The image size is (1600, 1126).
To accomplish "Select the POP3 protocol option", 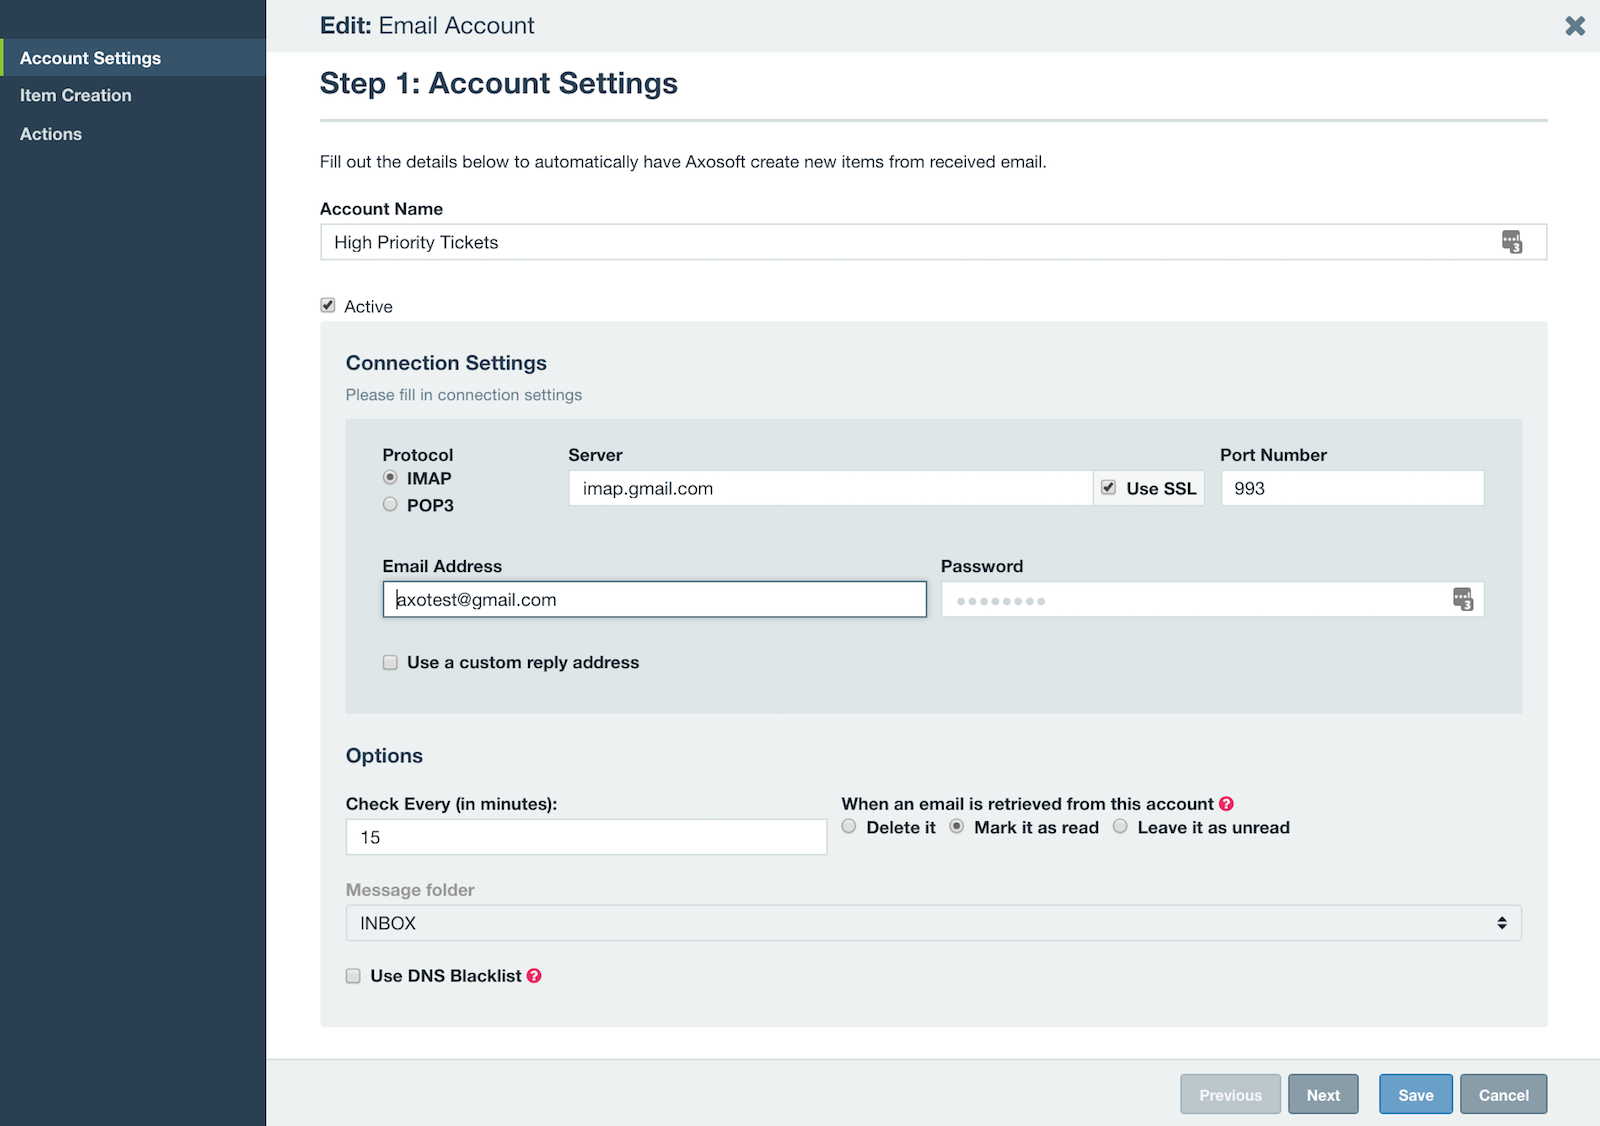I will coord(390,505).
